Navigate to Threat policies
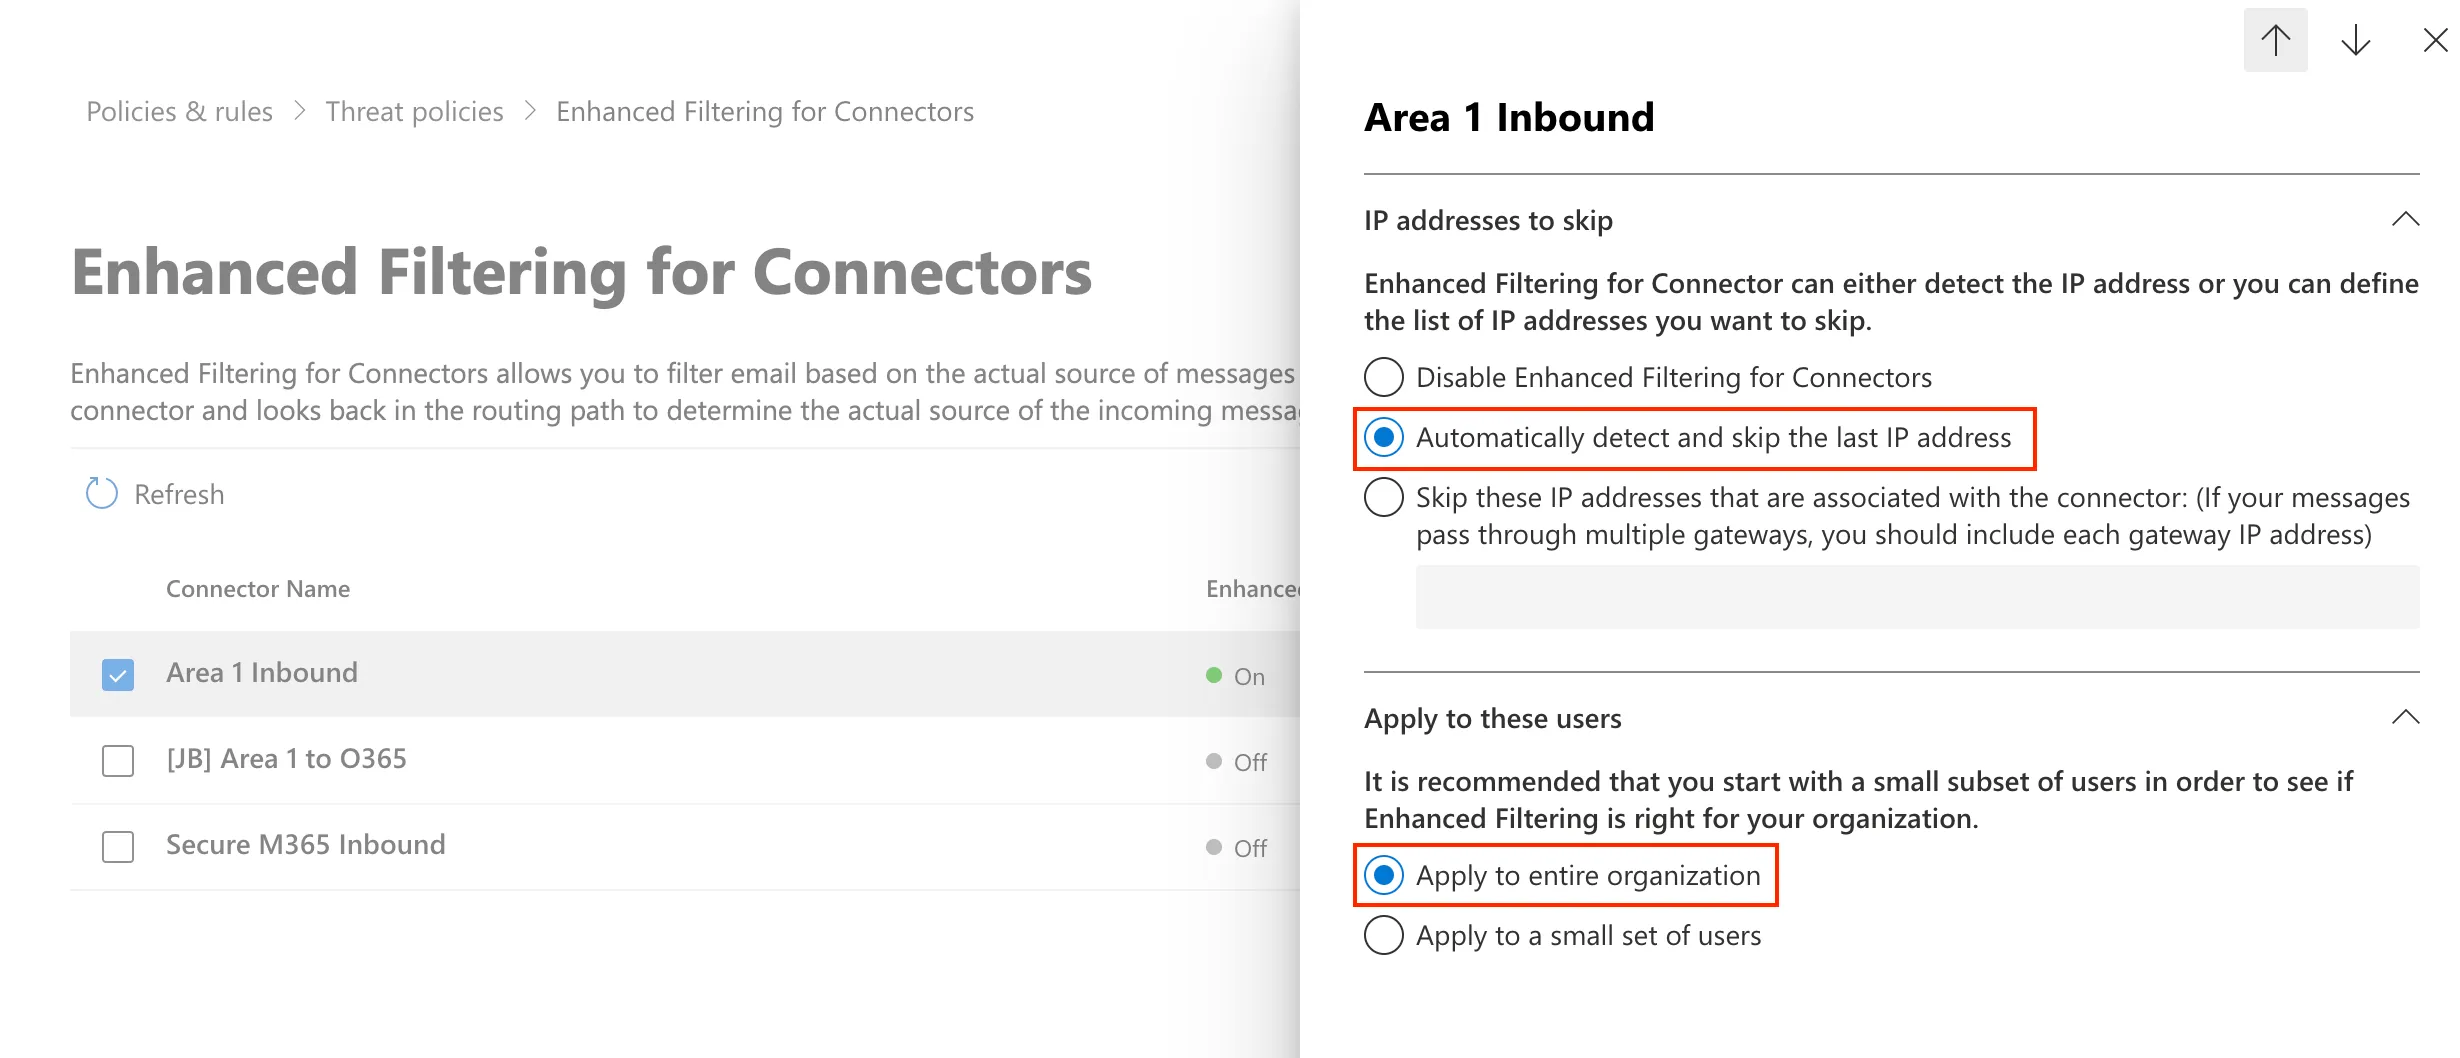 pyautogui.click(x=413, y=111)
